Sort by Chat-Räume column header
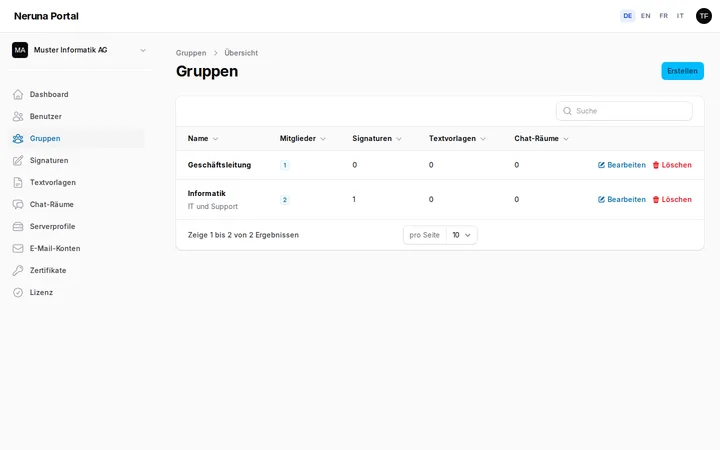The width and height of the screenshot is (720, 450). (x=541, y=139)
